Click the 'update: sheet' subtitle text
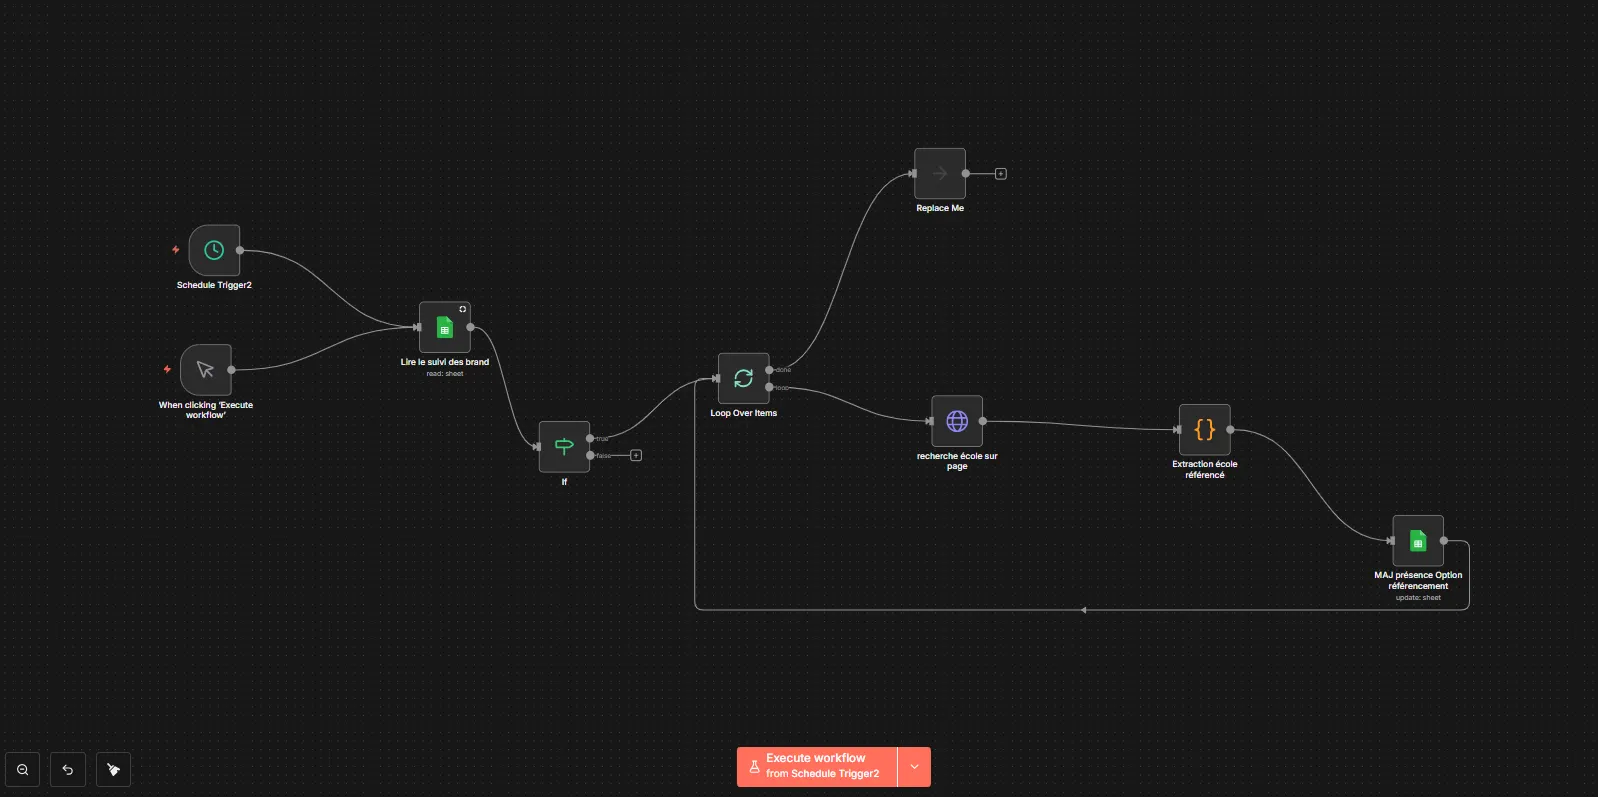Viewport: 1598px width, 797px height. (1418, 598)
